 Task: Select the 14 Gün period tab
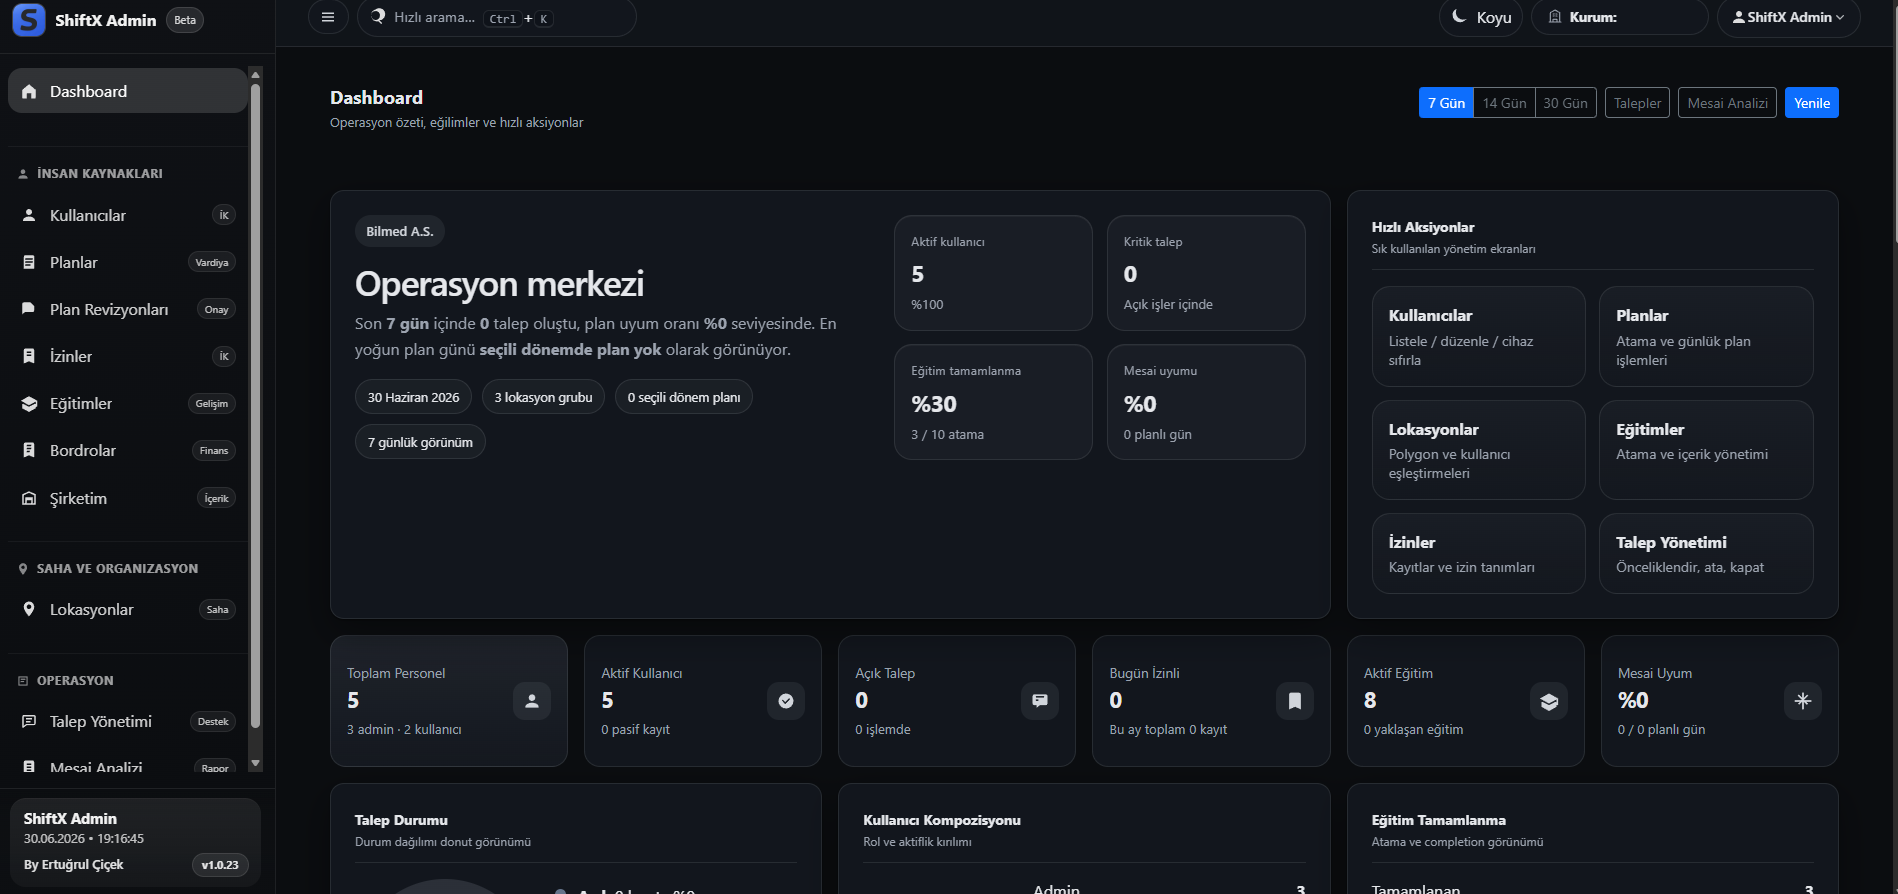tap(1504, 103)
